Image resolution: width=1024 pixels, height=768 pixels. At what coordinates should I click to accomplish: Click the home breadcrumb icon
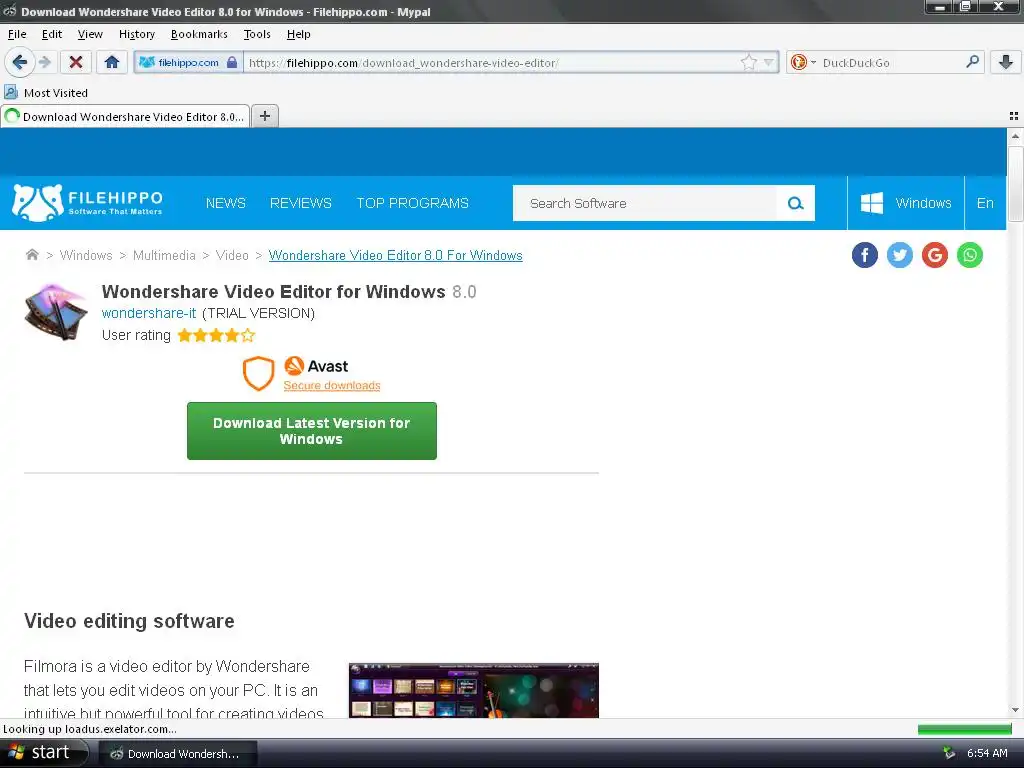(32, 255)
